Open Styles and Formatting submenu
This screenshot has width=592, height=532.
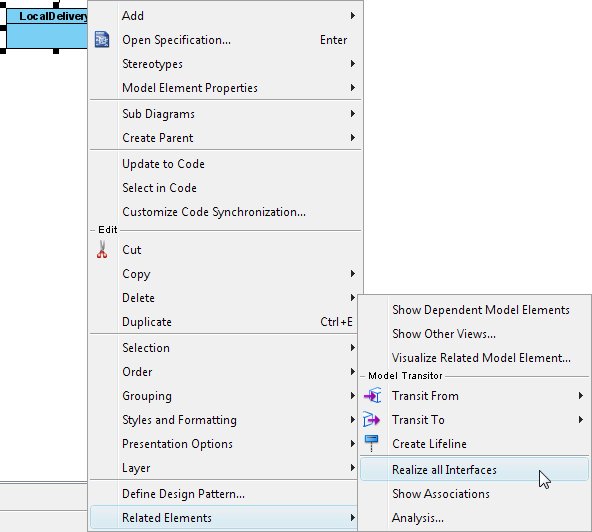(x=224, y=419)
